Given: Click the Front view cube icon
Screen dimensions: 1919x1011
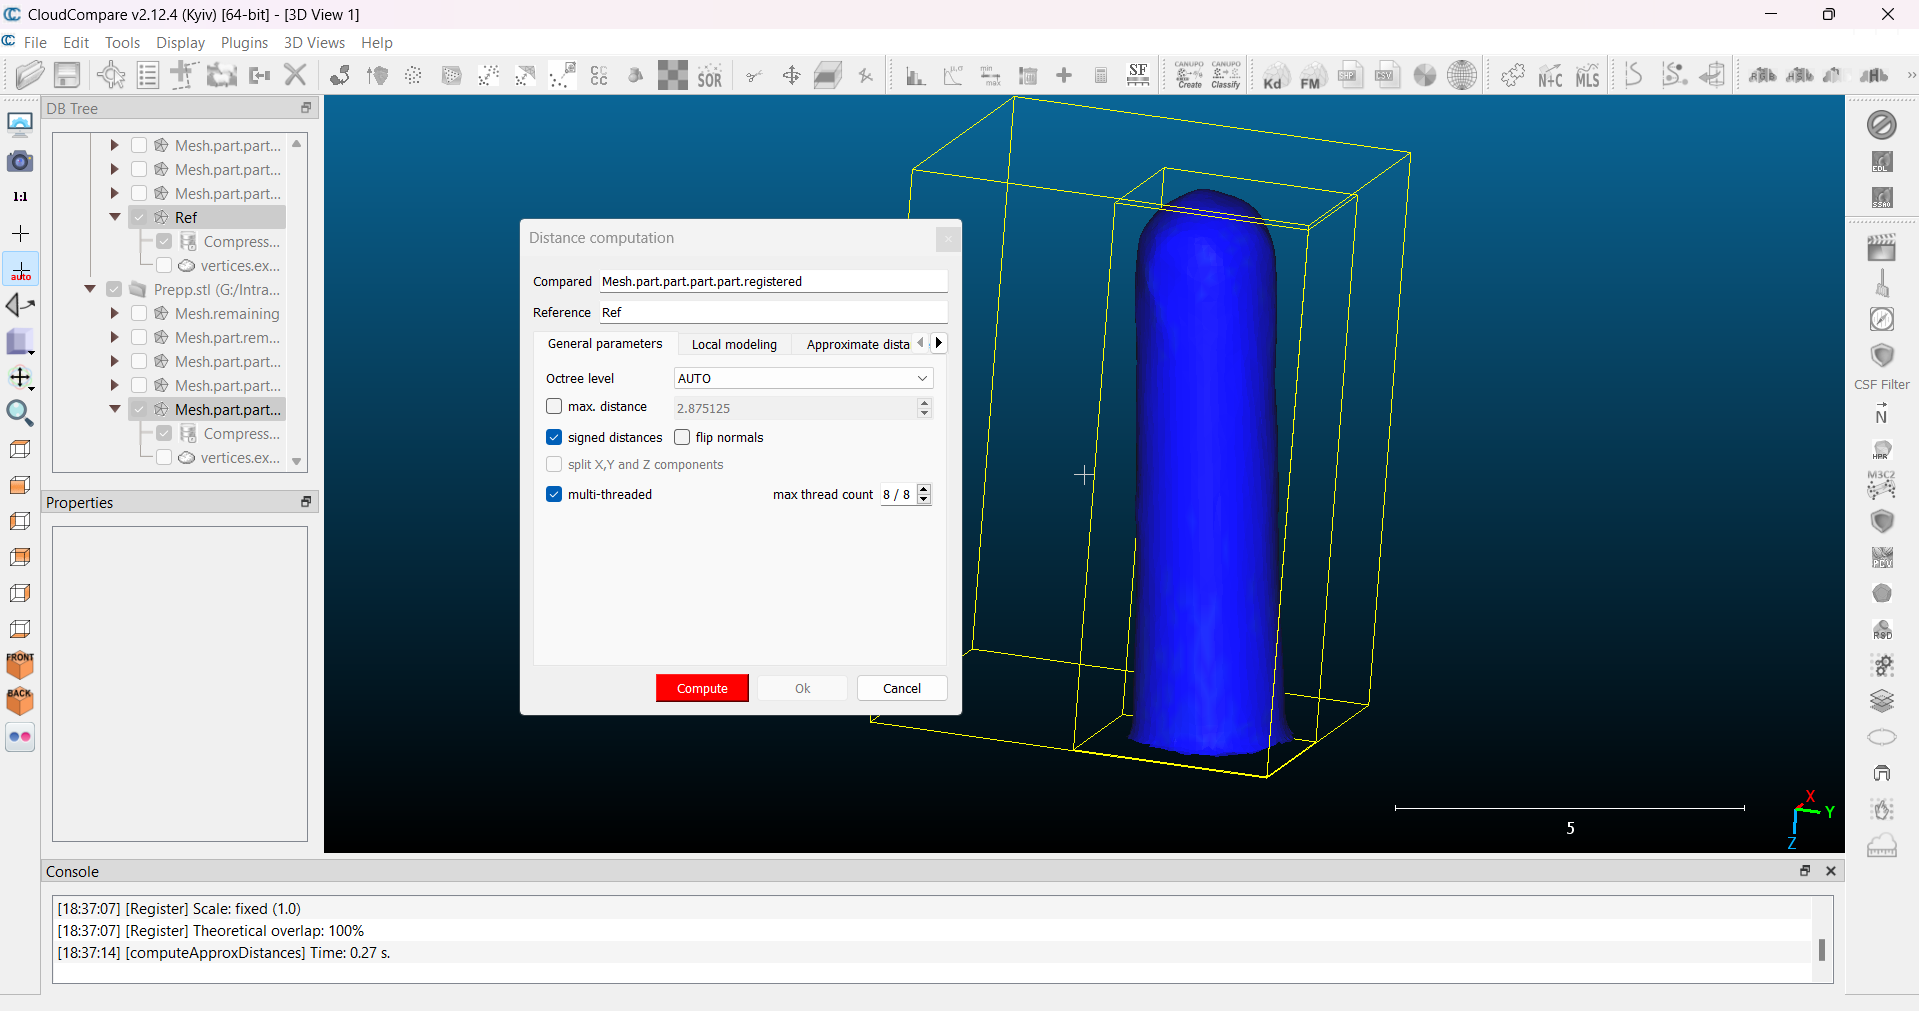Looking at the screenshot, I should (20, 664).
